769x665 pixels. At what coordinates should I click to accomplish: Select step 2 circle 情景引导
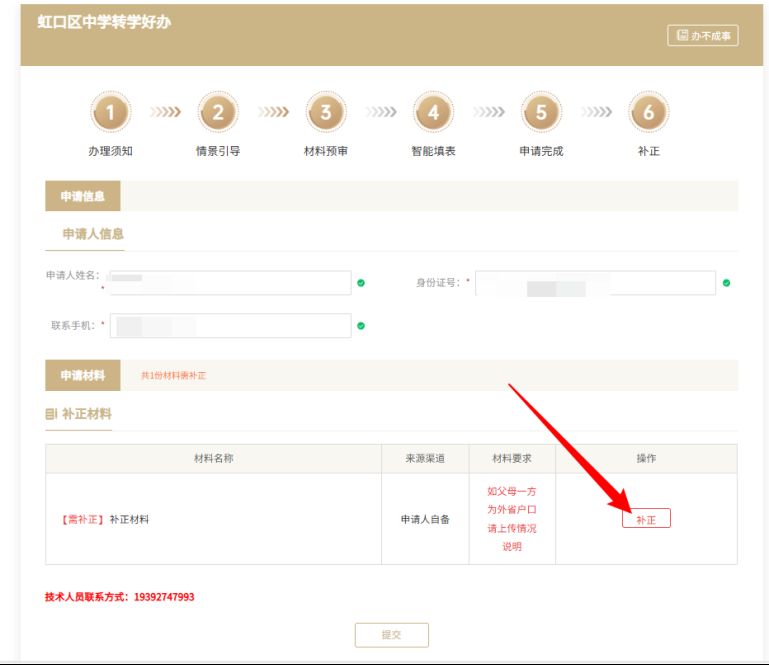218,112
